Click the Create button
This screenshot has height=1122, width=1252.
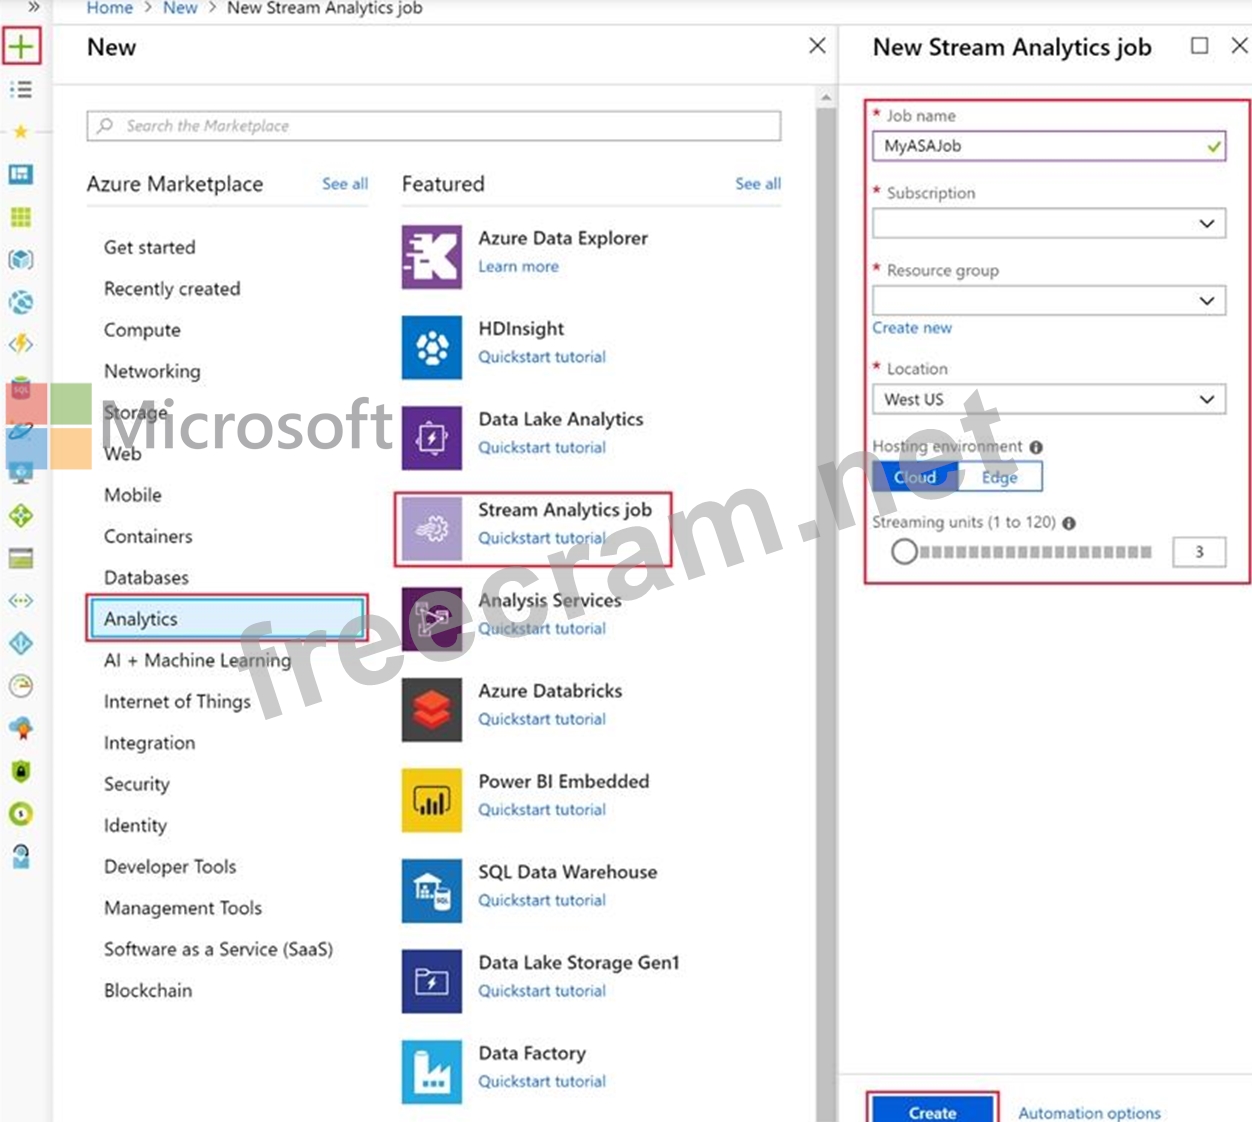click(933, 1109)
